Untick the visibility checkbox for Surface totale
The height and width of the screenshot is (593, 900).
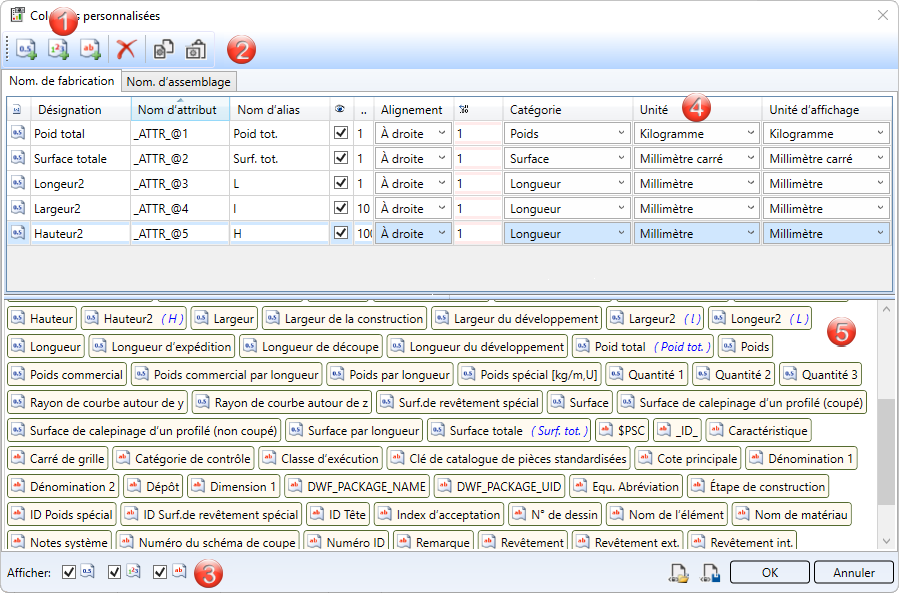click(341, 157)
